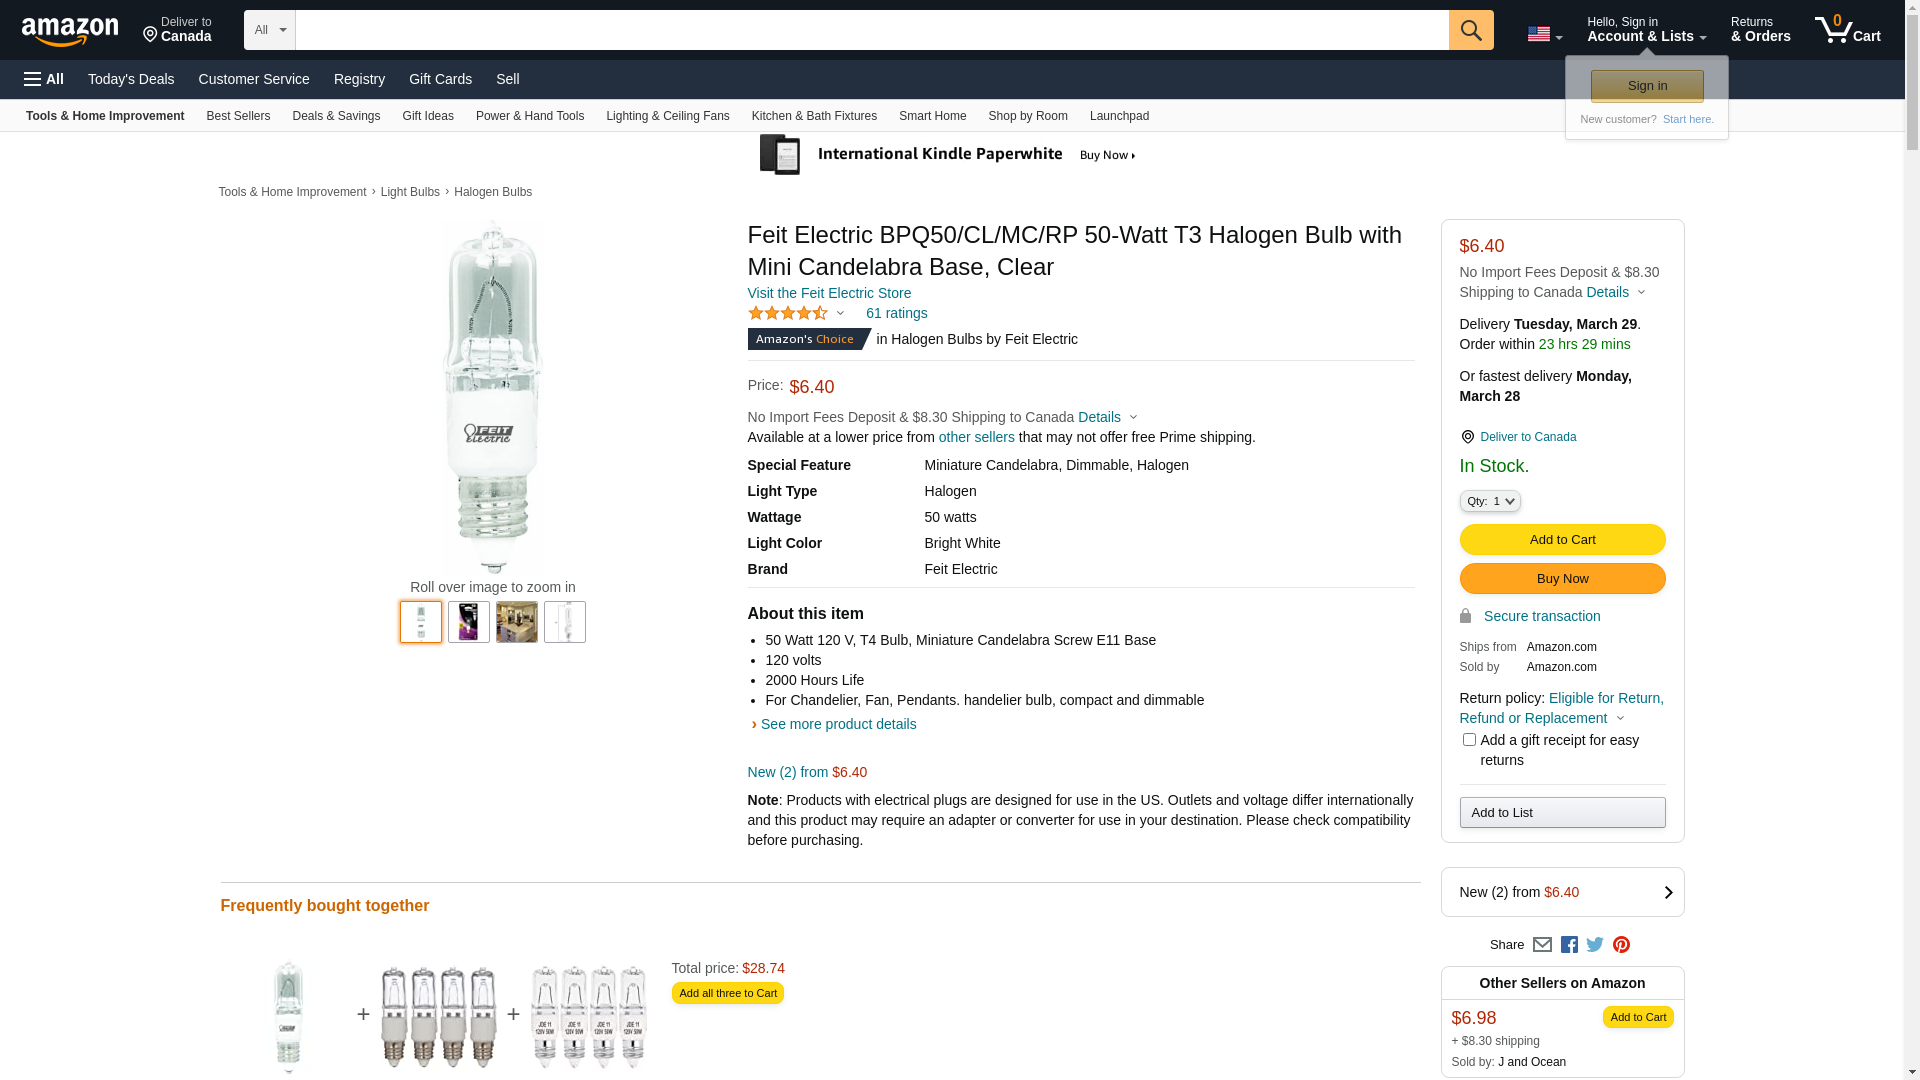The height and width of the screenshot is (1080, 1920).
Task: Open Today's Deals menu item
Action: pos(131,79)
